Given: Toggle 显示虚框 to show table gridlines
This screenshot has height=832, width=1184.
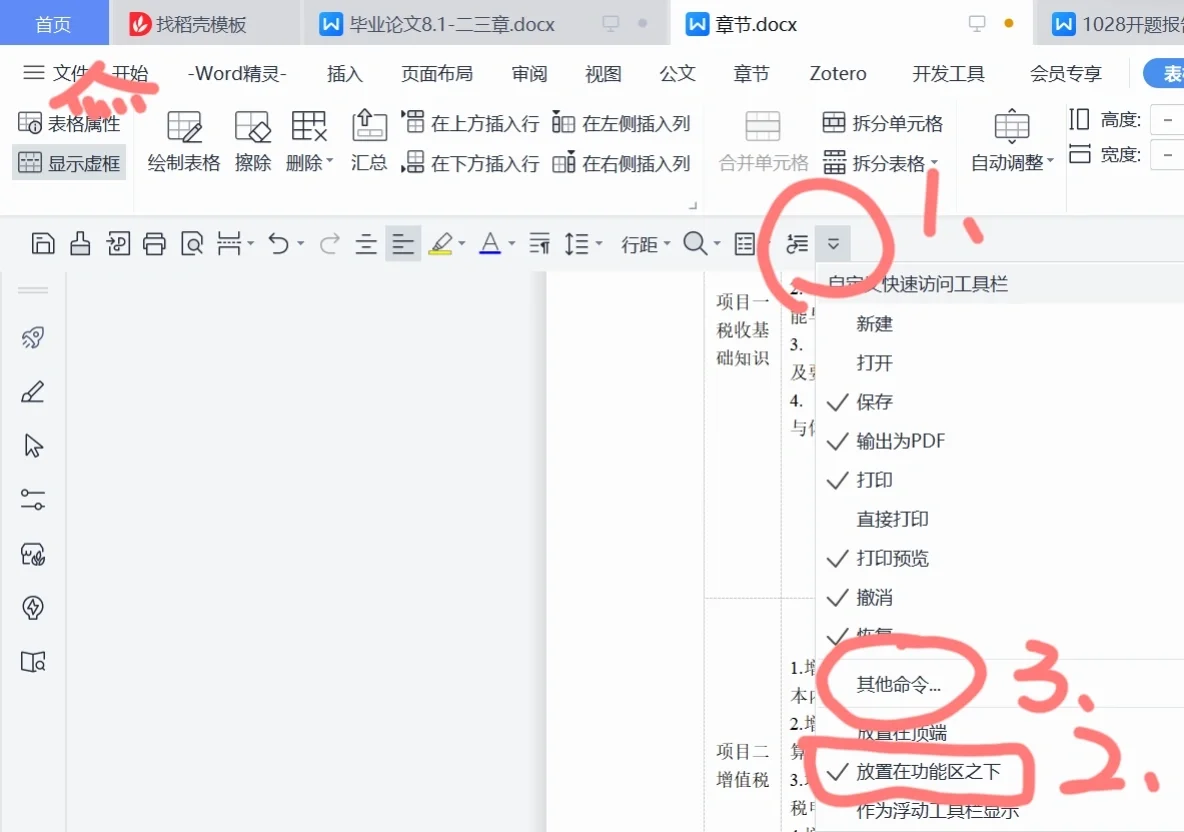Looking at the screenshot, I should pos(68,162).
